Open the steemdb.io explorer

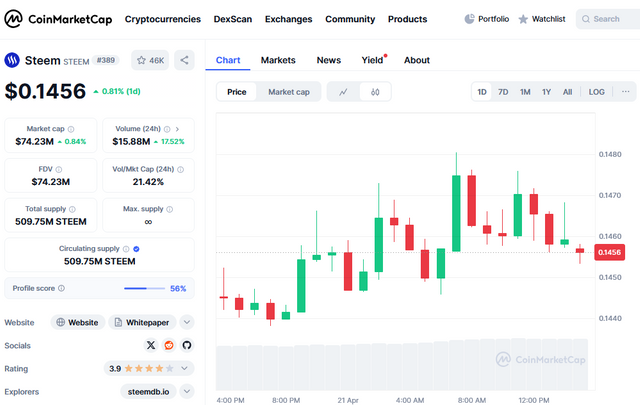[x=148, y=392]
